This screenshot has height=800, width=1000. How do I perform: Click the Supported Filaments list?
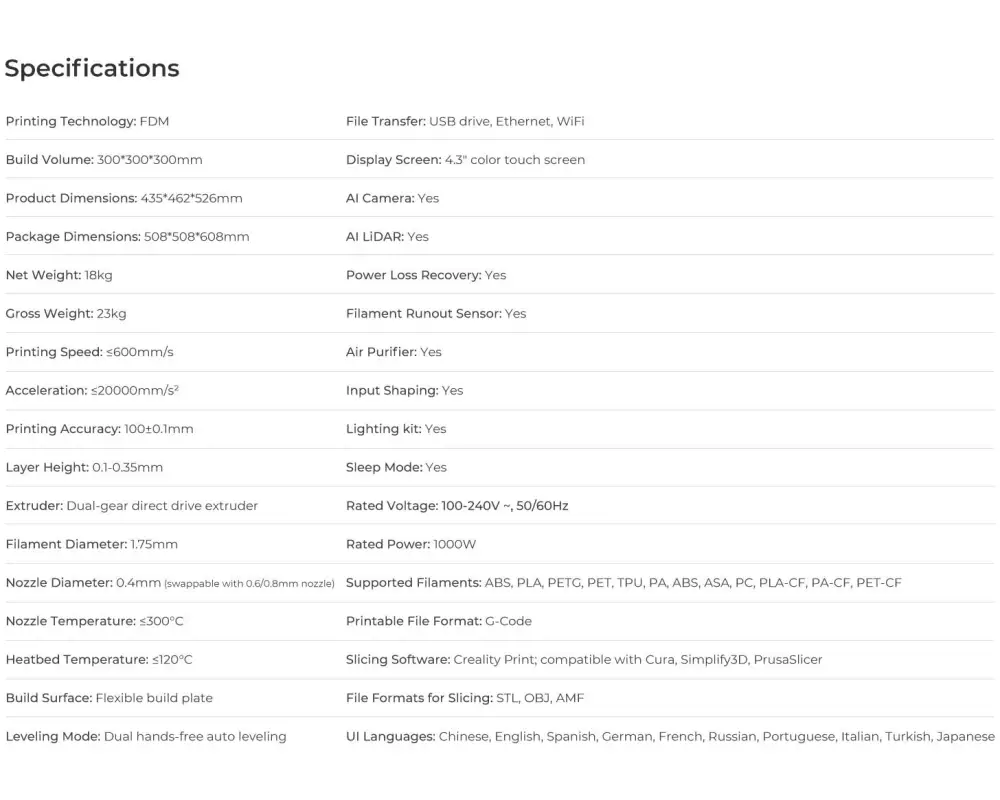pyautogui.click(x=623, y=583)
